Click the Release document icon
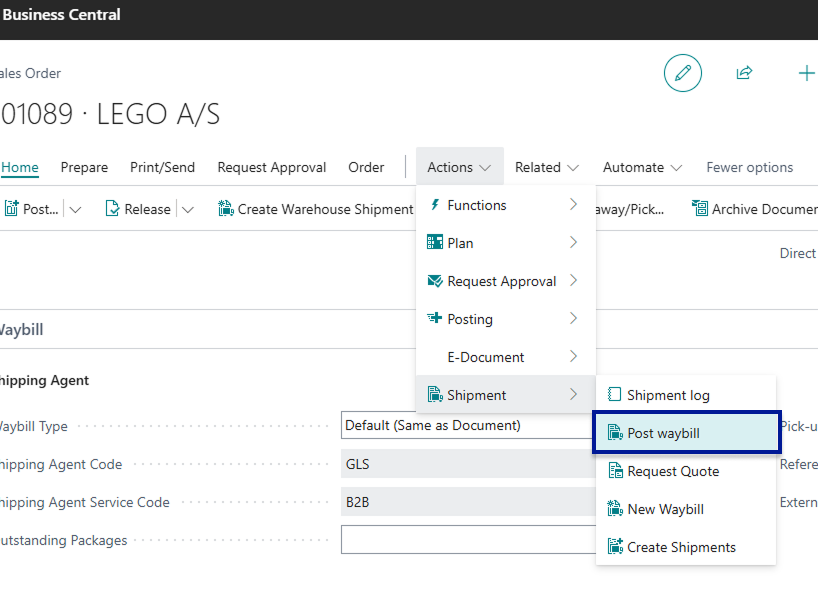 tap(112, 209)
